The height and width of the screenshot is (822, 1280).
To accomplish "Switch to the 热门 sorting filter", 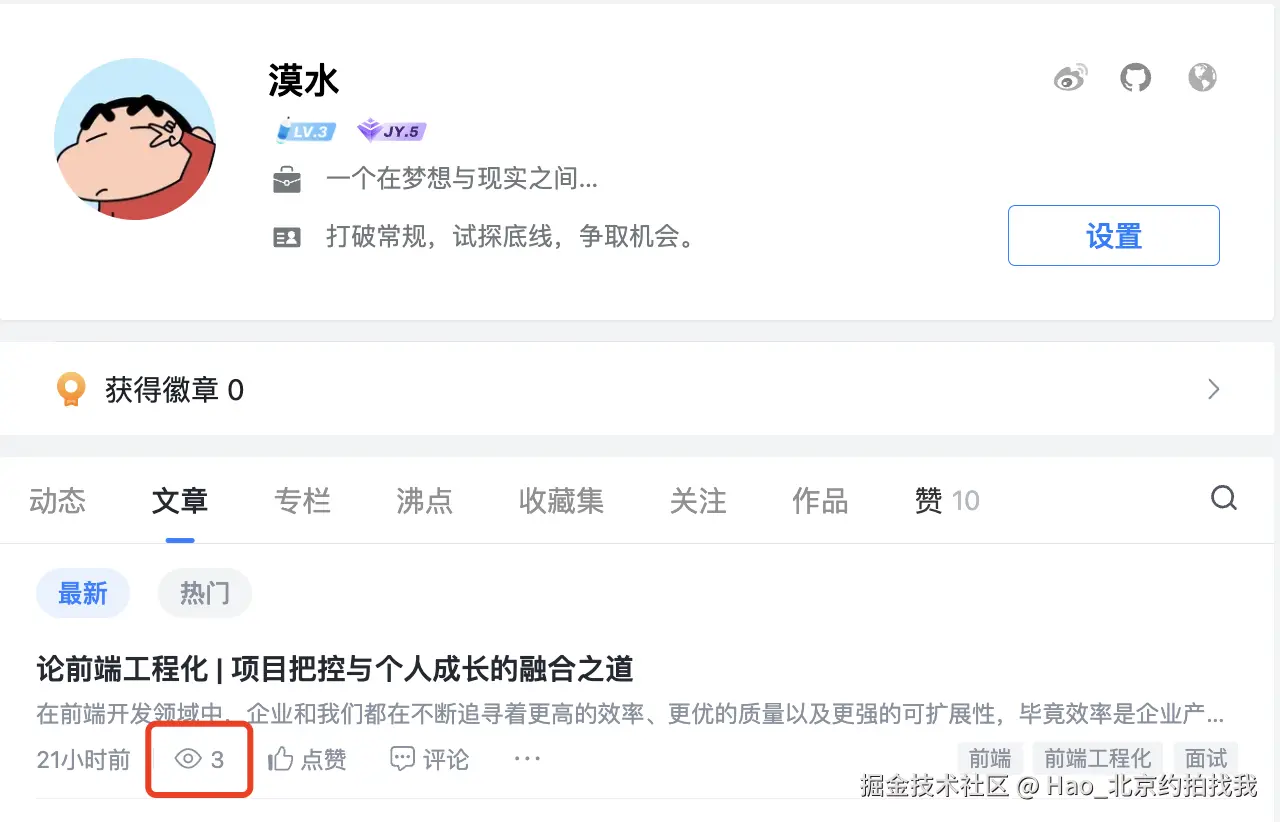I will pyautogui.click(x=205, y=593).
